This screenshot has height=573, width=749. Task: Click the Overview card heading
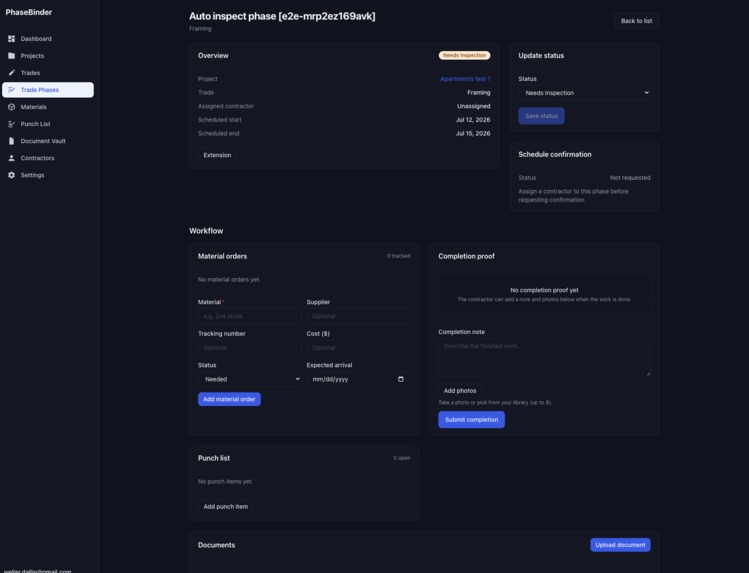(x=213, y=56)
